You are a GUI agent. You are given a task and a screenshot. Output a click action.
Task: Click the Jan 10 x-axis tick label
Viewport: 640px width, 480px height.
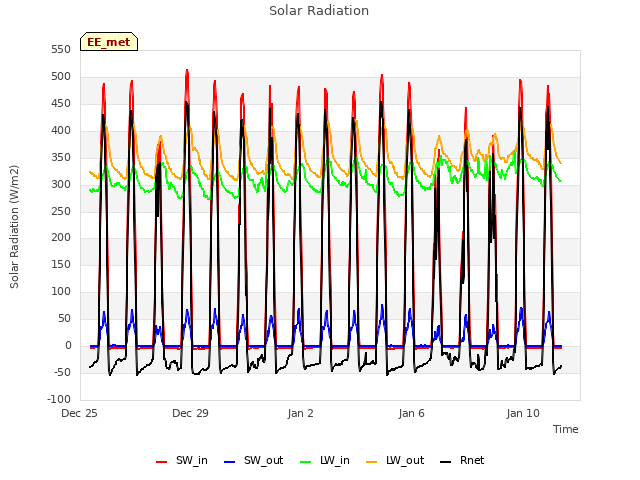tap(523, 413)
